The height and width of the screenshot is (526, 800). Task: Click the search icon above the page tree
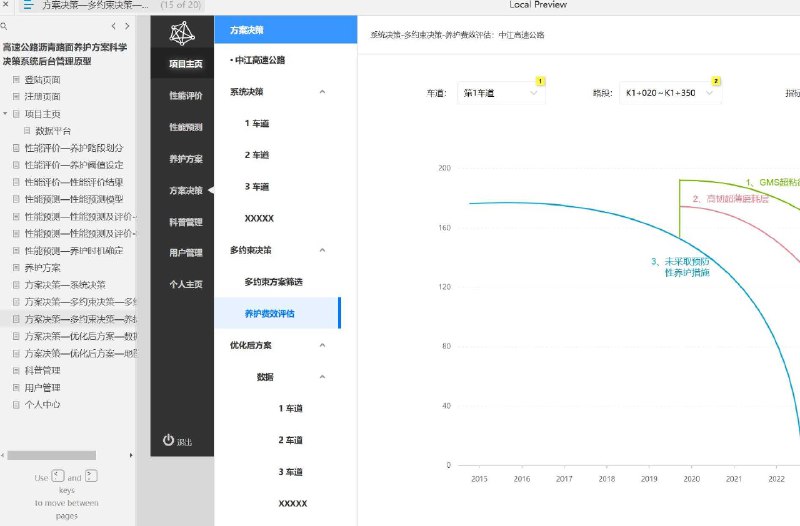(4, 26)
